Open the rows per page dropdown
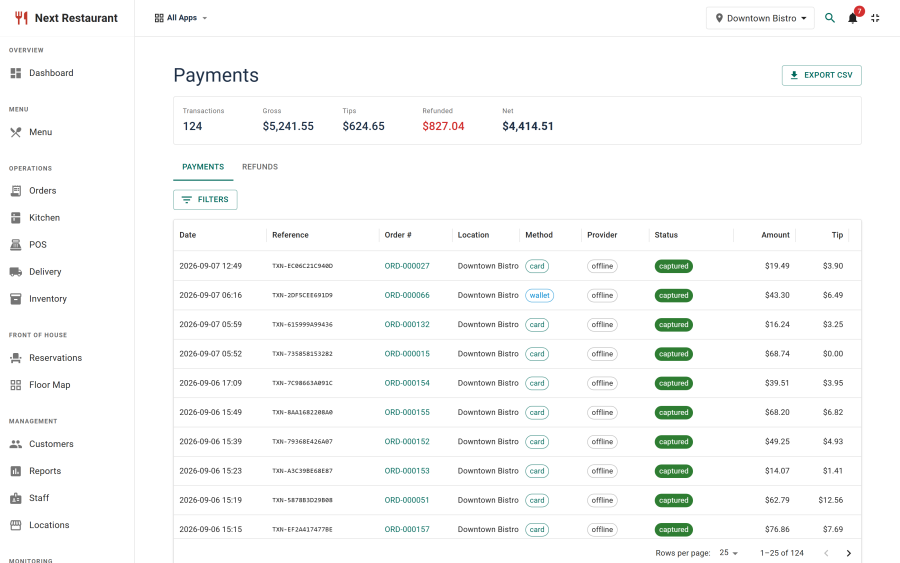This screenshot has height=563, width=900. pyautogui.click(x=728, y=553)
